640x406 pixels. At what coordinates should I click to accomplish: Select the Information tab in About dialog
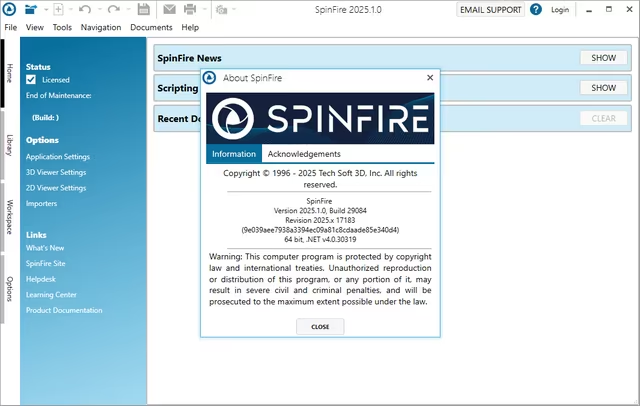234,154
